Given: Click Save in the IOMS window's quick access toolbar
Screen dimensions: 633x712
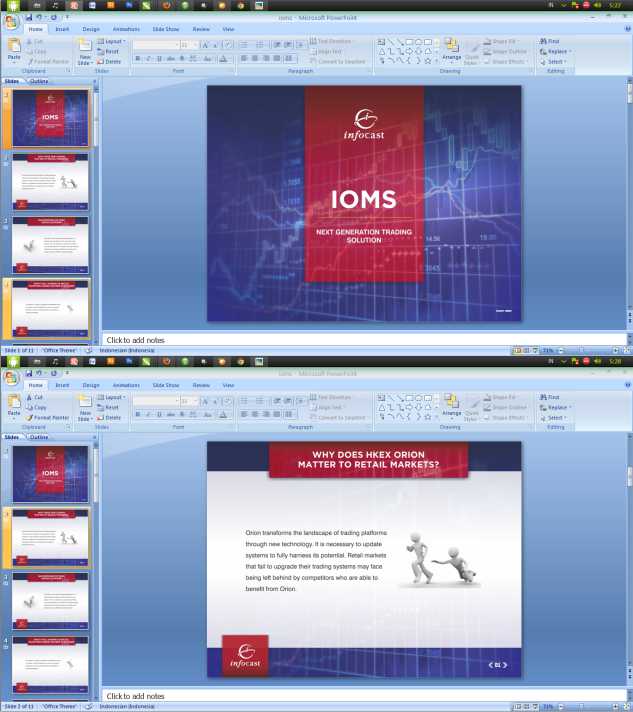Looking at the screenshot, I should pyautogui.click(x=29, y=17).
